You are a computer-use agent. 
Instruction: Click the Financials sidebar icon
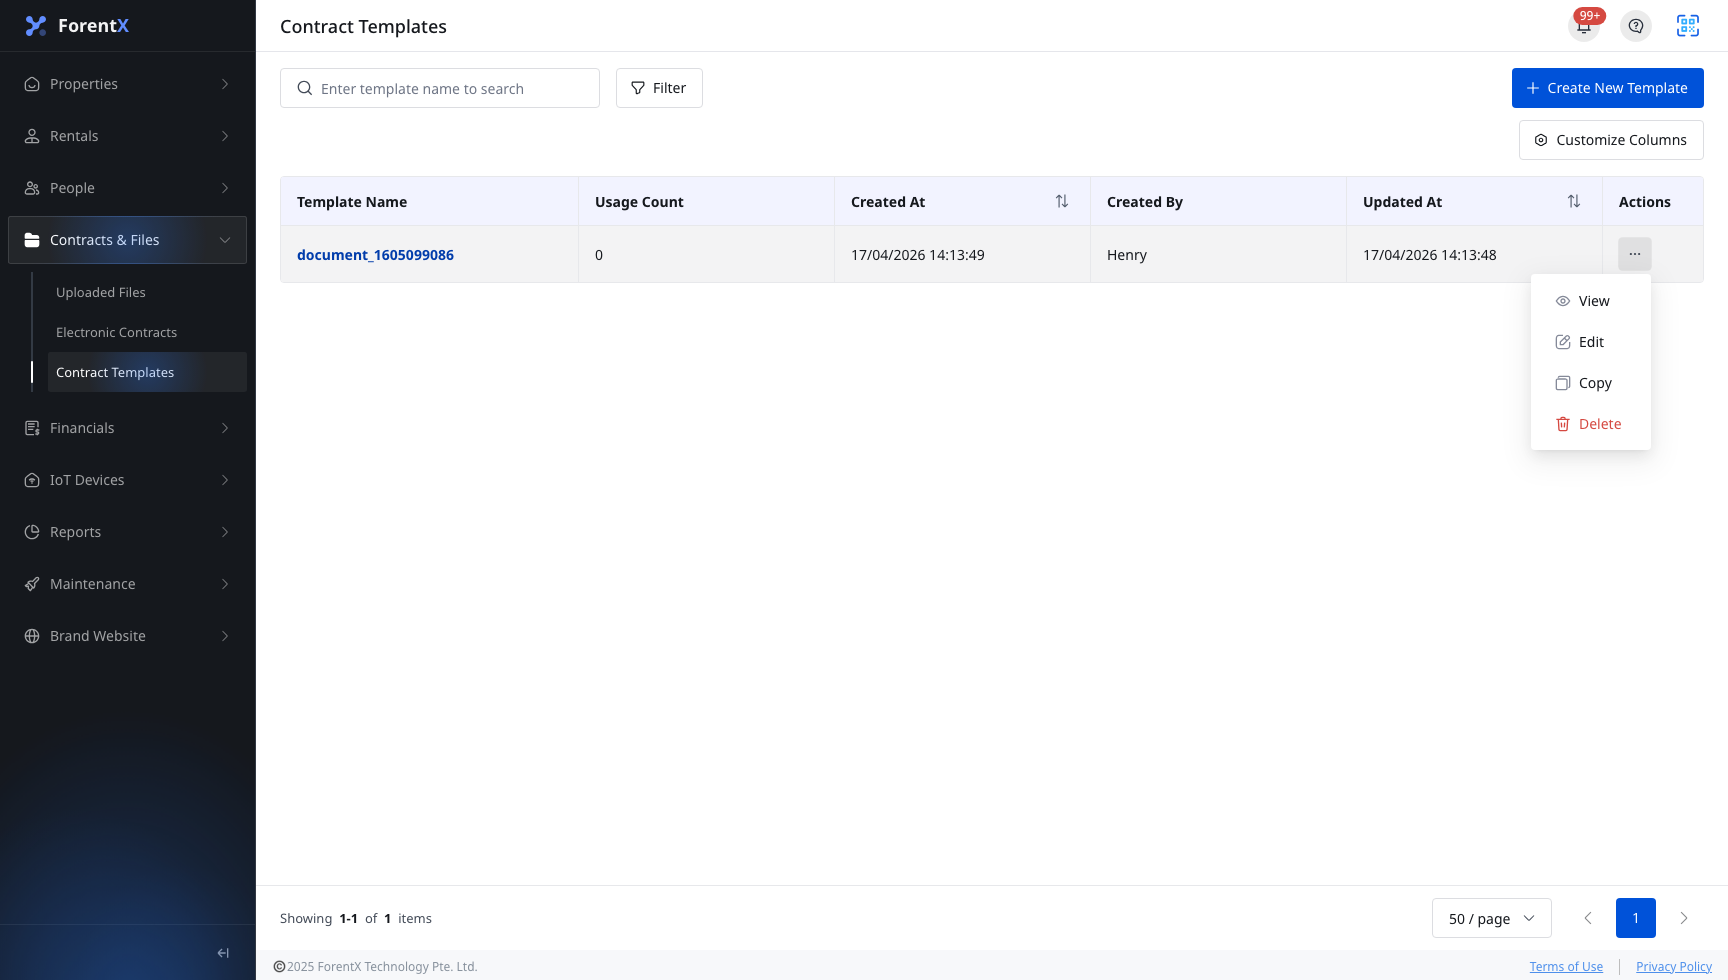coord(32,428)
